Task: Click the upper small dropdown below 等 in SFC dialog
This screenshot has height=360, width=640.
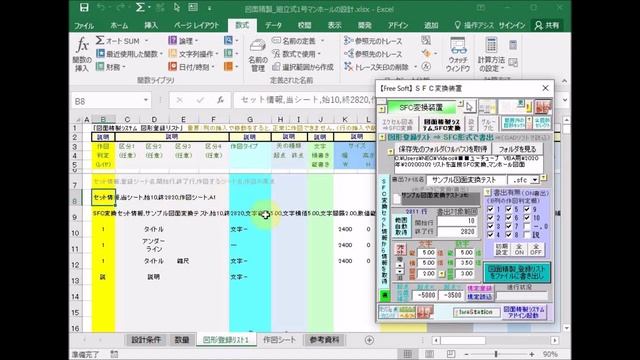Action: coord(400,265)
